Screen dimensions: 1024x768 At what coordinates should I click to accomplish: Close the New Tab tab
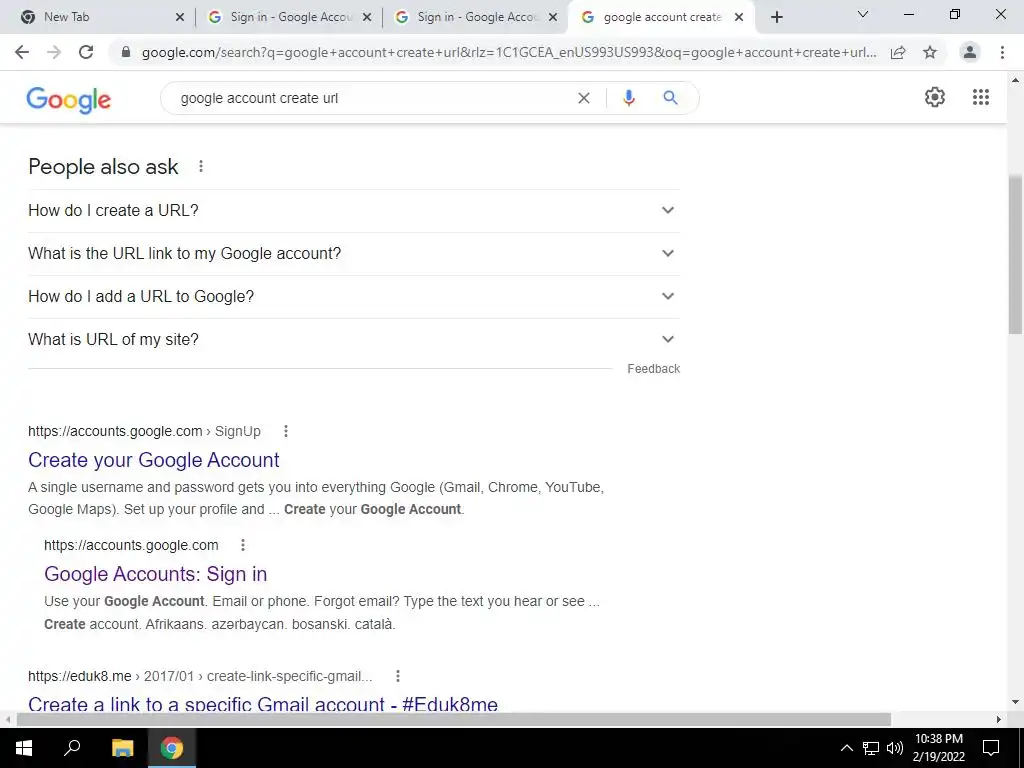[x=180, y=17]
